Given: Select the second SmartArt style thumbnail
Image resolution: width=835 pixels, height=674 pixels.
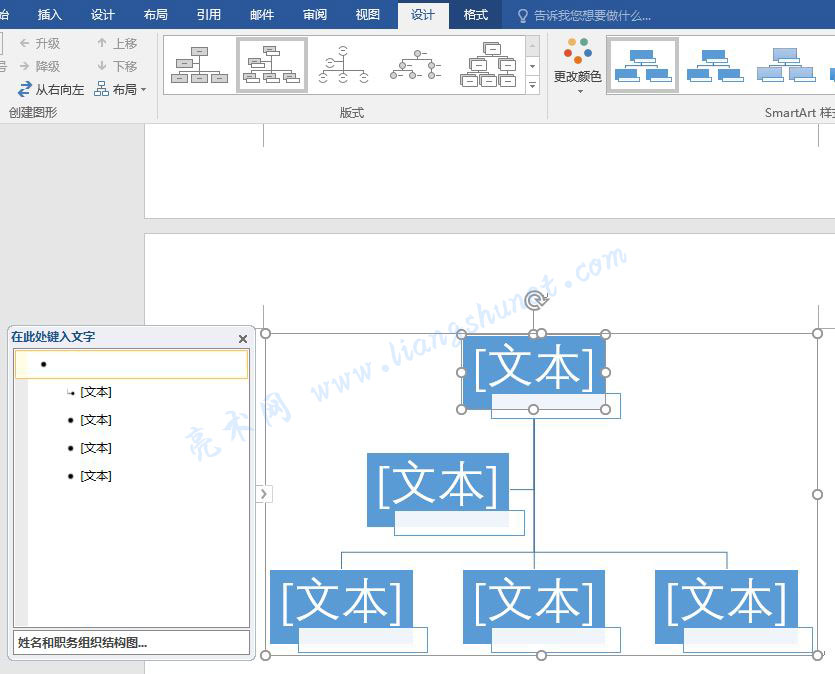Looking at the screenshot, I should point(714,65).
